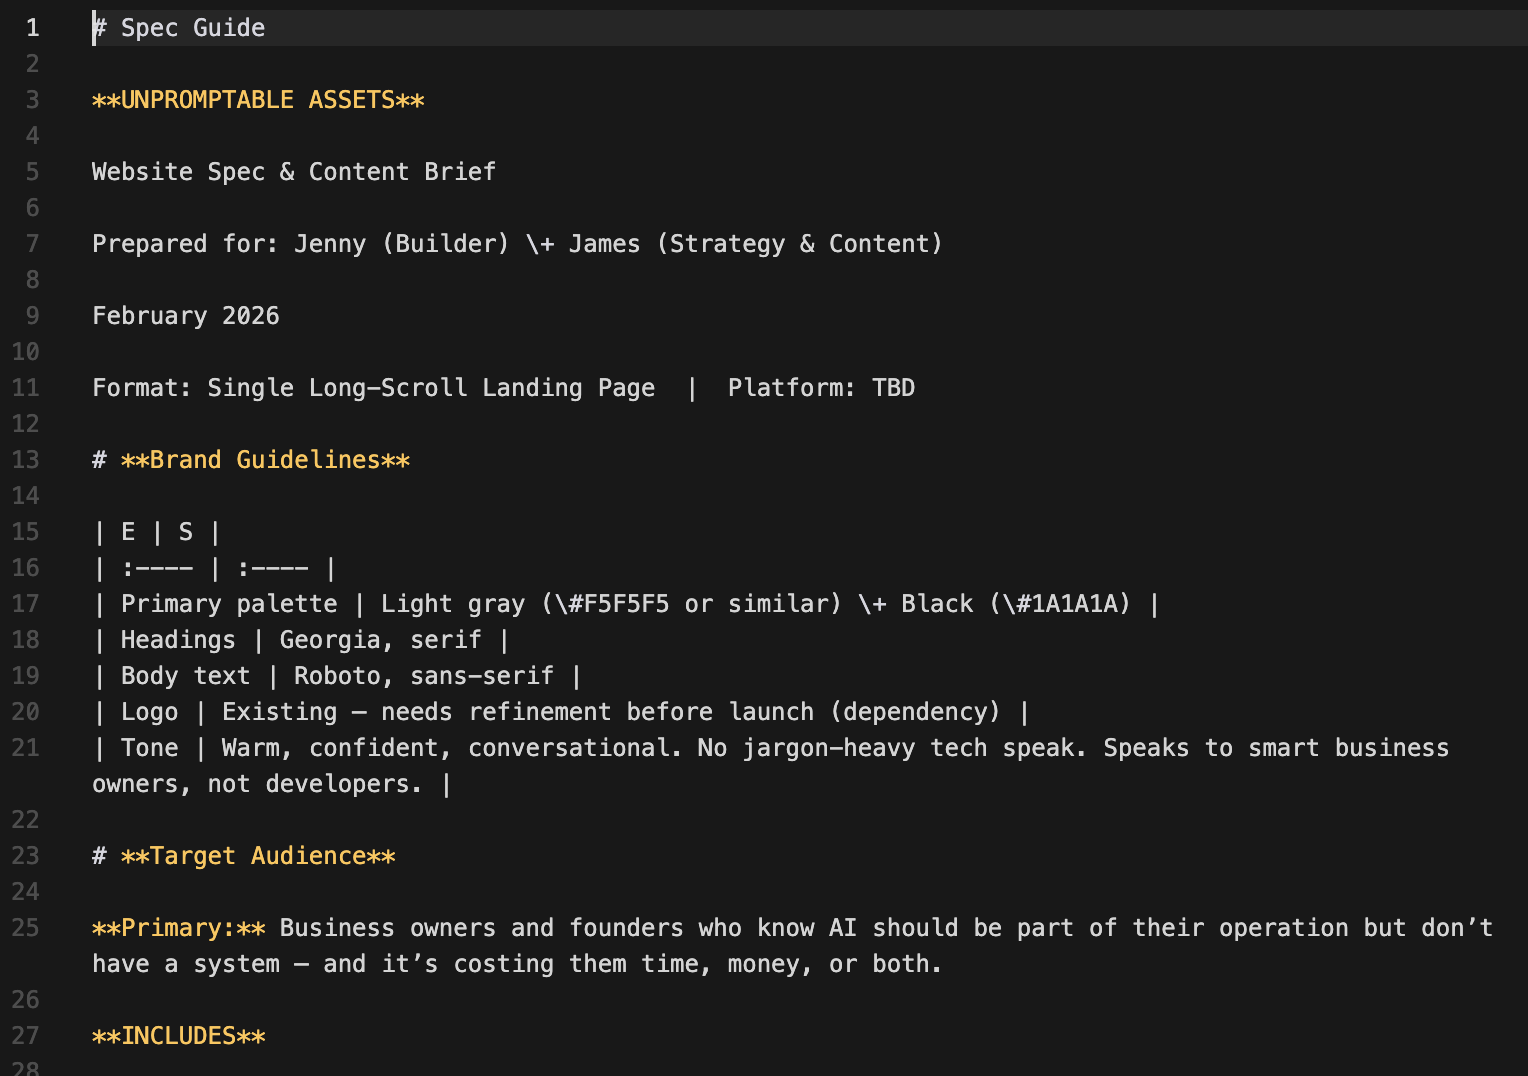The width and height of the screenshot is (1528, 1076).
Task: Select line number 18 in the gutter
Action: [x=26, y=640]
